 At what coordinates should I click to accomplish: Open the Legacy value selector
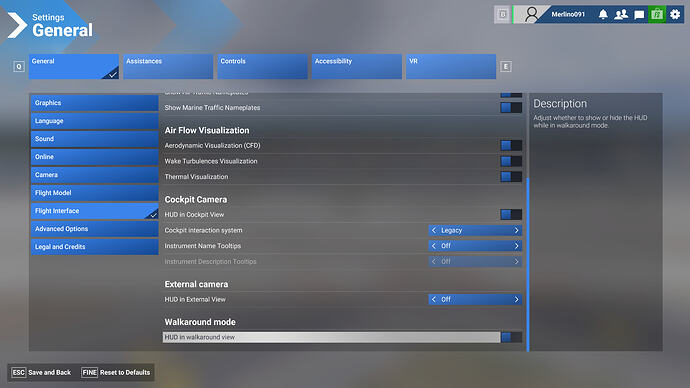475,230
